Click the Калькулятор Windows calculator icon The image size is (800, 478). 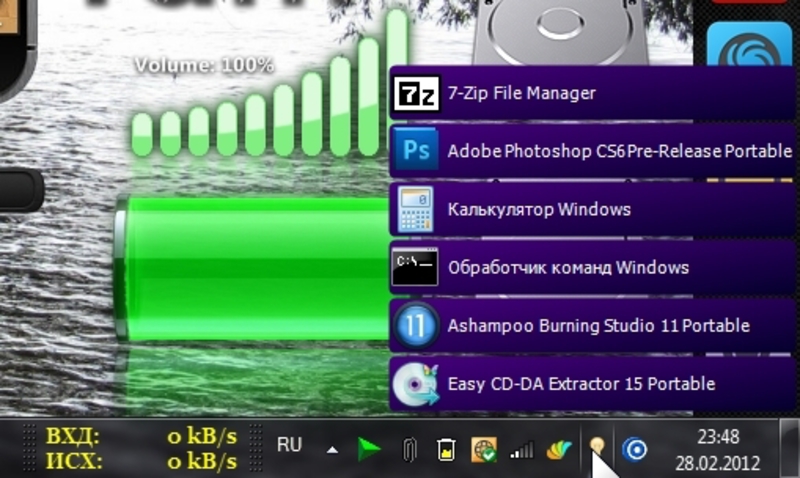pyautogui.click(x=414, y=209)
